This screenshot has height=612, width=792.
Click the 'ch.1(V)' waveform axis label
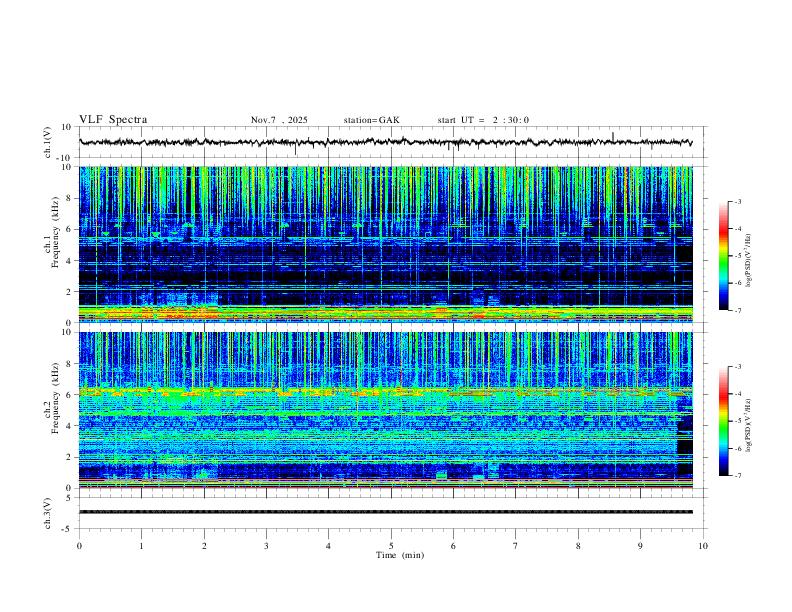pyautogui.click(x=48, y=142)
